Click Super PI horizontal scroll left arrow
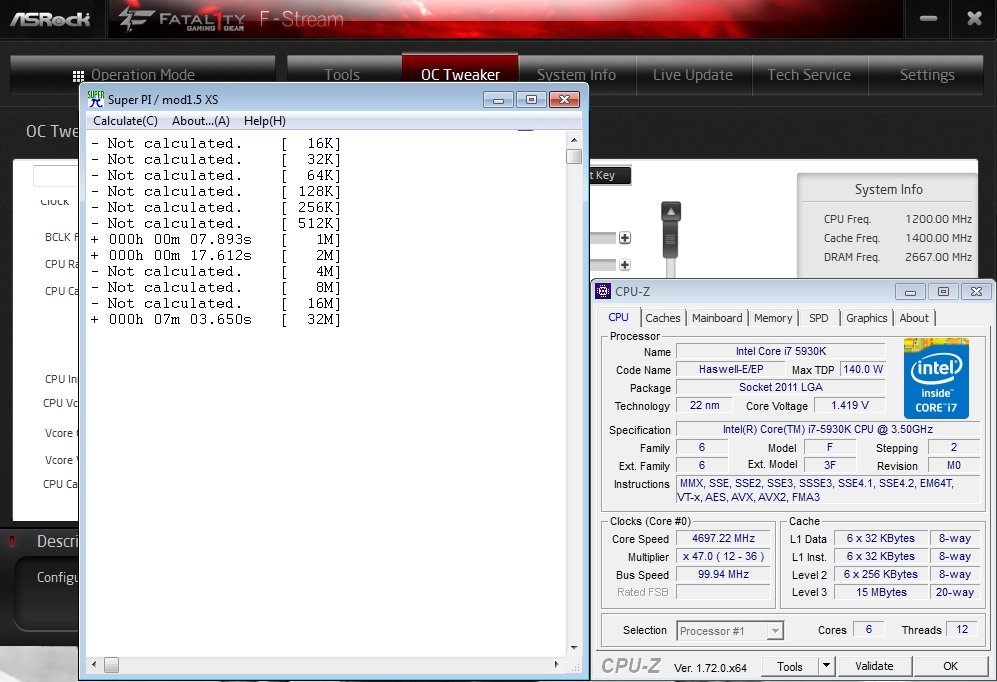Viewport: 997px width, 682px height. click(94, 665)
